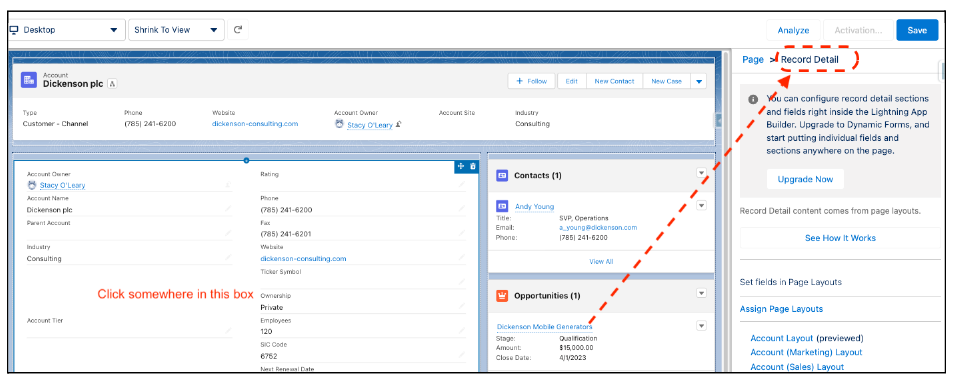This screenshot has width=954, height=383.
Task: Click Upgrade Now for Dynamic Forms
Action: [x=805, y=179]
